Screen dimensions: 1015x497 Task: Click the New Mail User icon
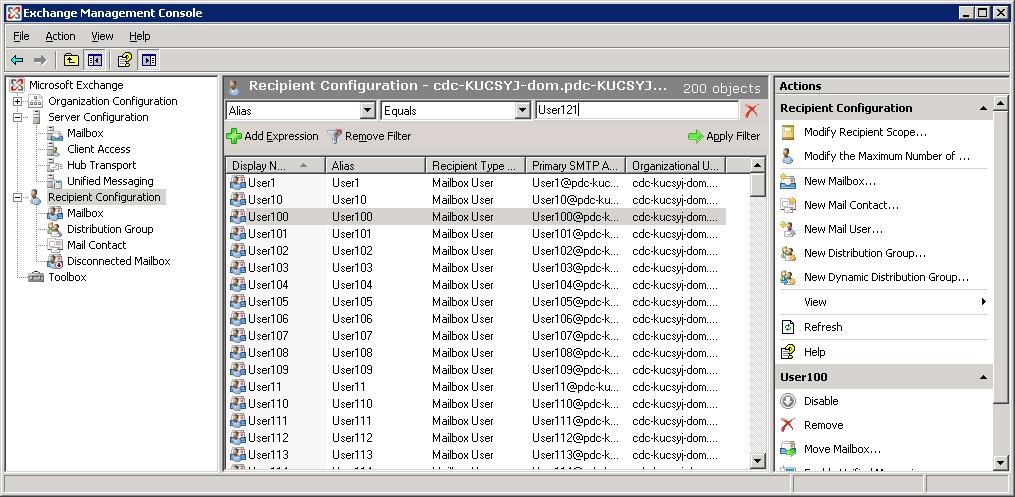click(x=788, y=229)
